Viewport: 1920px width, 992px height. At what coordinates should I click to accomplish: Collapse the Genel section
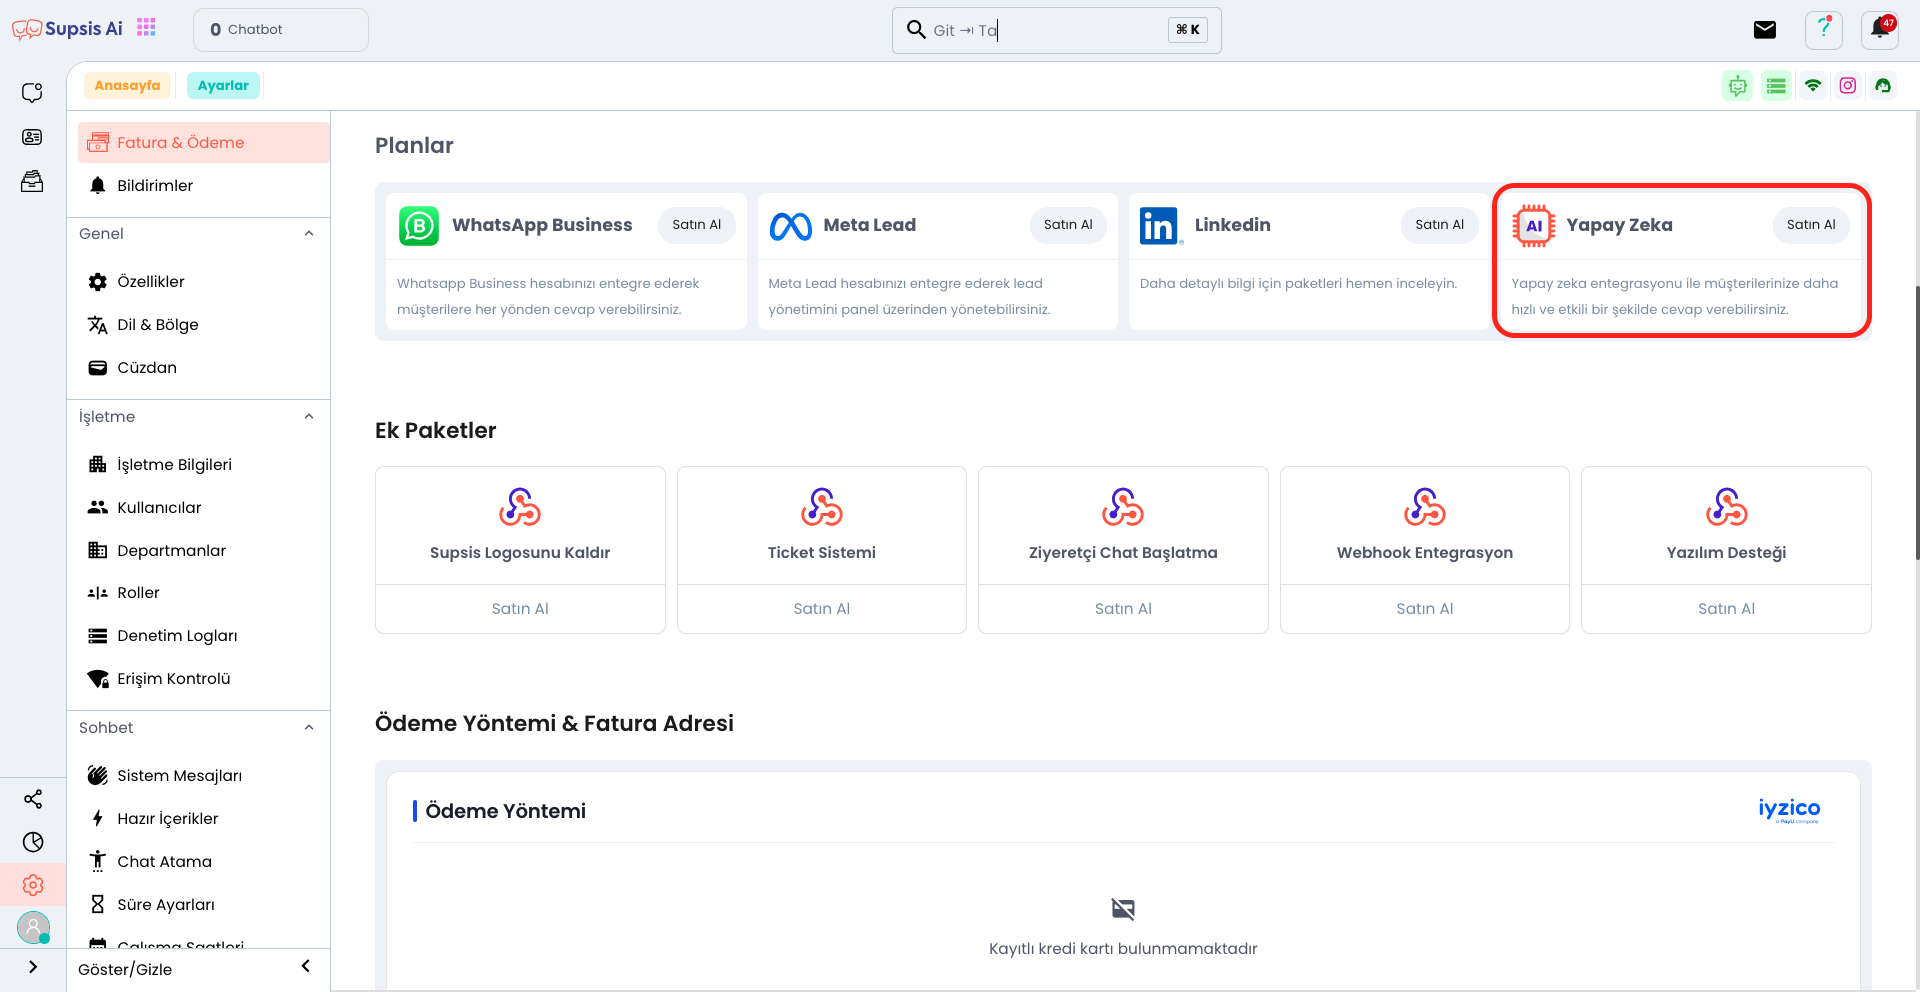[309, 234]
